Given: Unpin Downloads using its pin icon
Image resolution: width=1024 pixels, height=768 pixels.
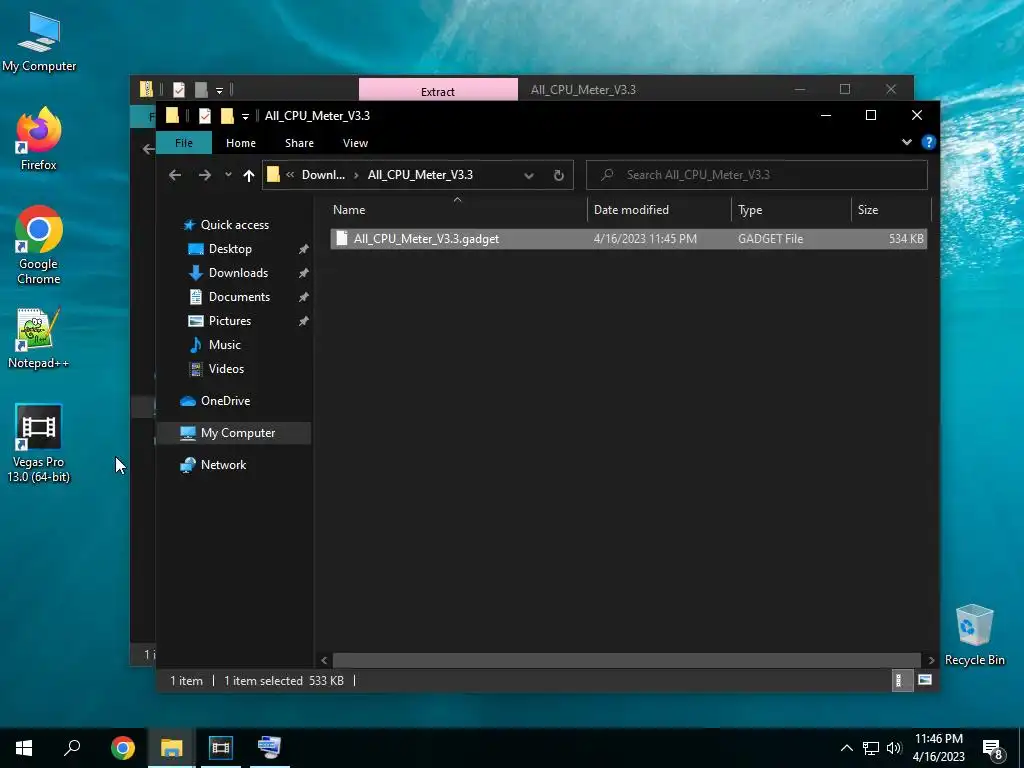Looking at the screenshot, I should pos(303,274).
